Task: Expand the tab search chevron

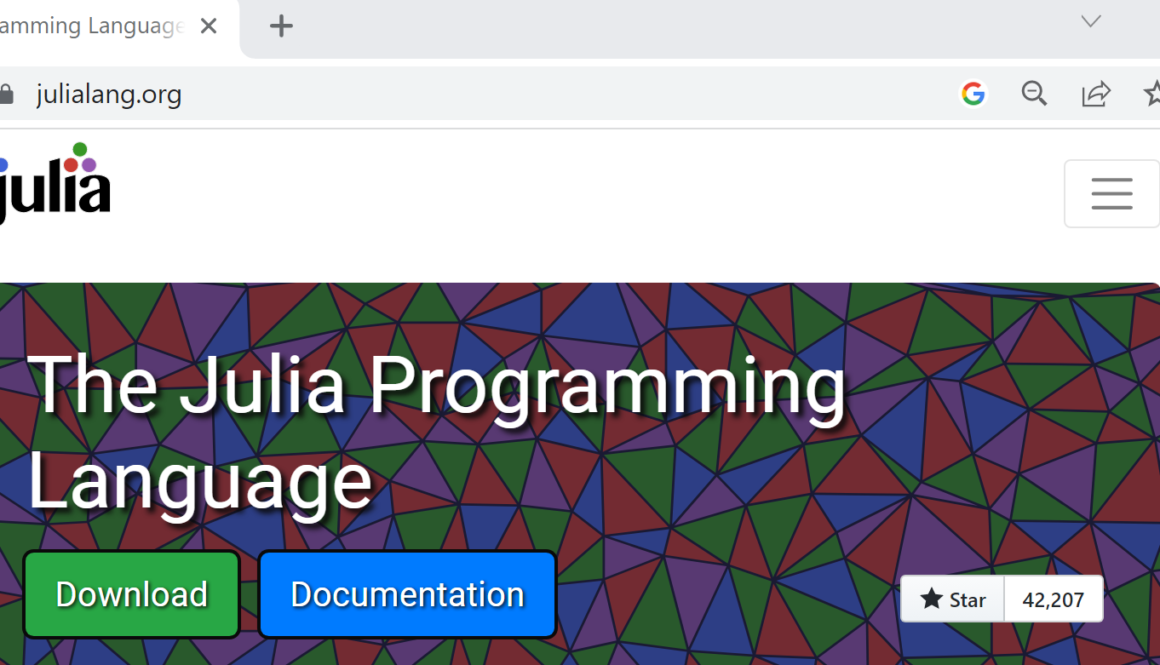Action: (x=1090, y=21)
